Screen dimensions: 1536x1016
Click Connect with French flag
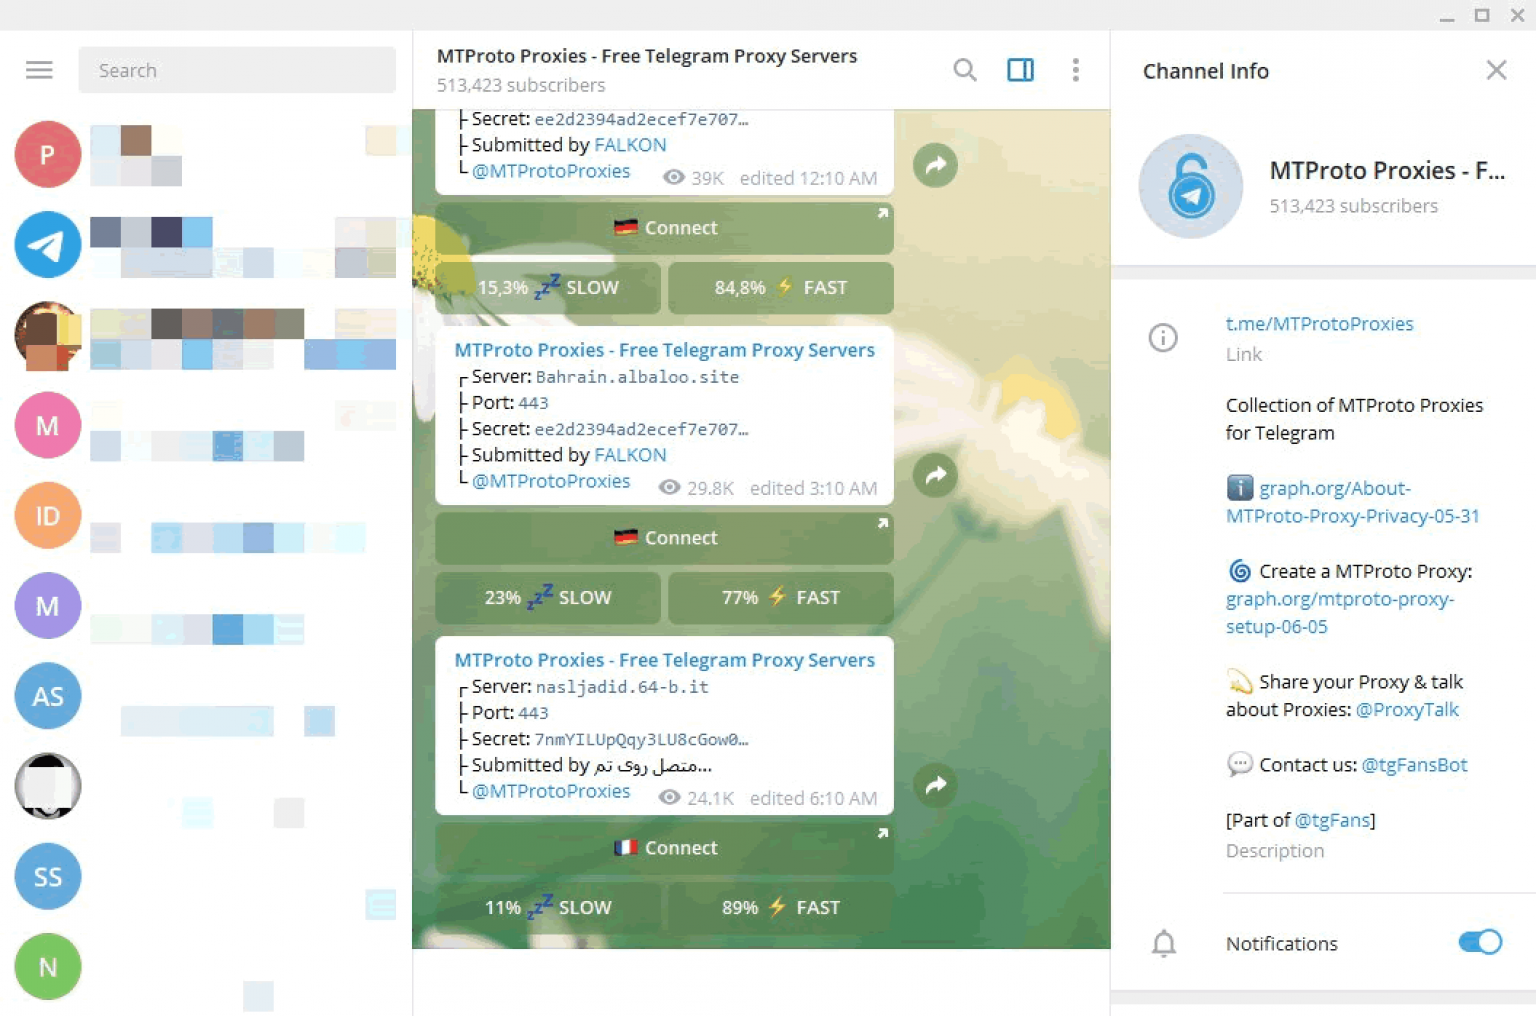point(664,848)
